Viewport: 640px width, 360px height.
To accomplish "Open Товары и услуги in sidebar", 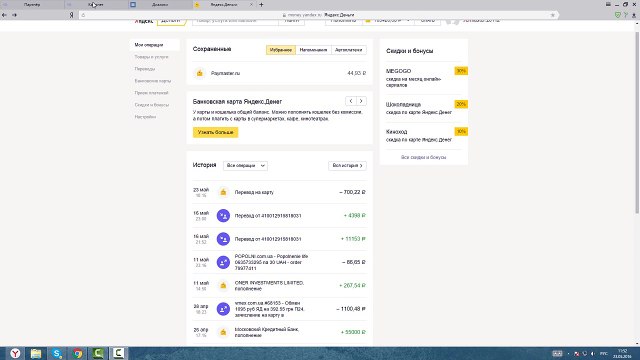I will click(x=151, y=57).
